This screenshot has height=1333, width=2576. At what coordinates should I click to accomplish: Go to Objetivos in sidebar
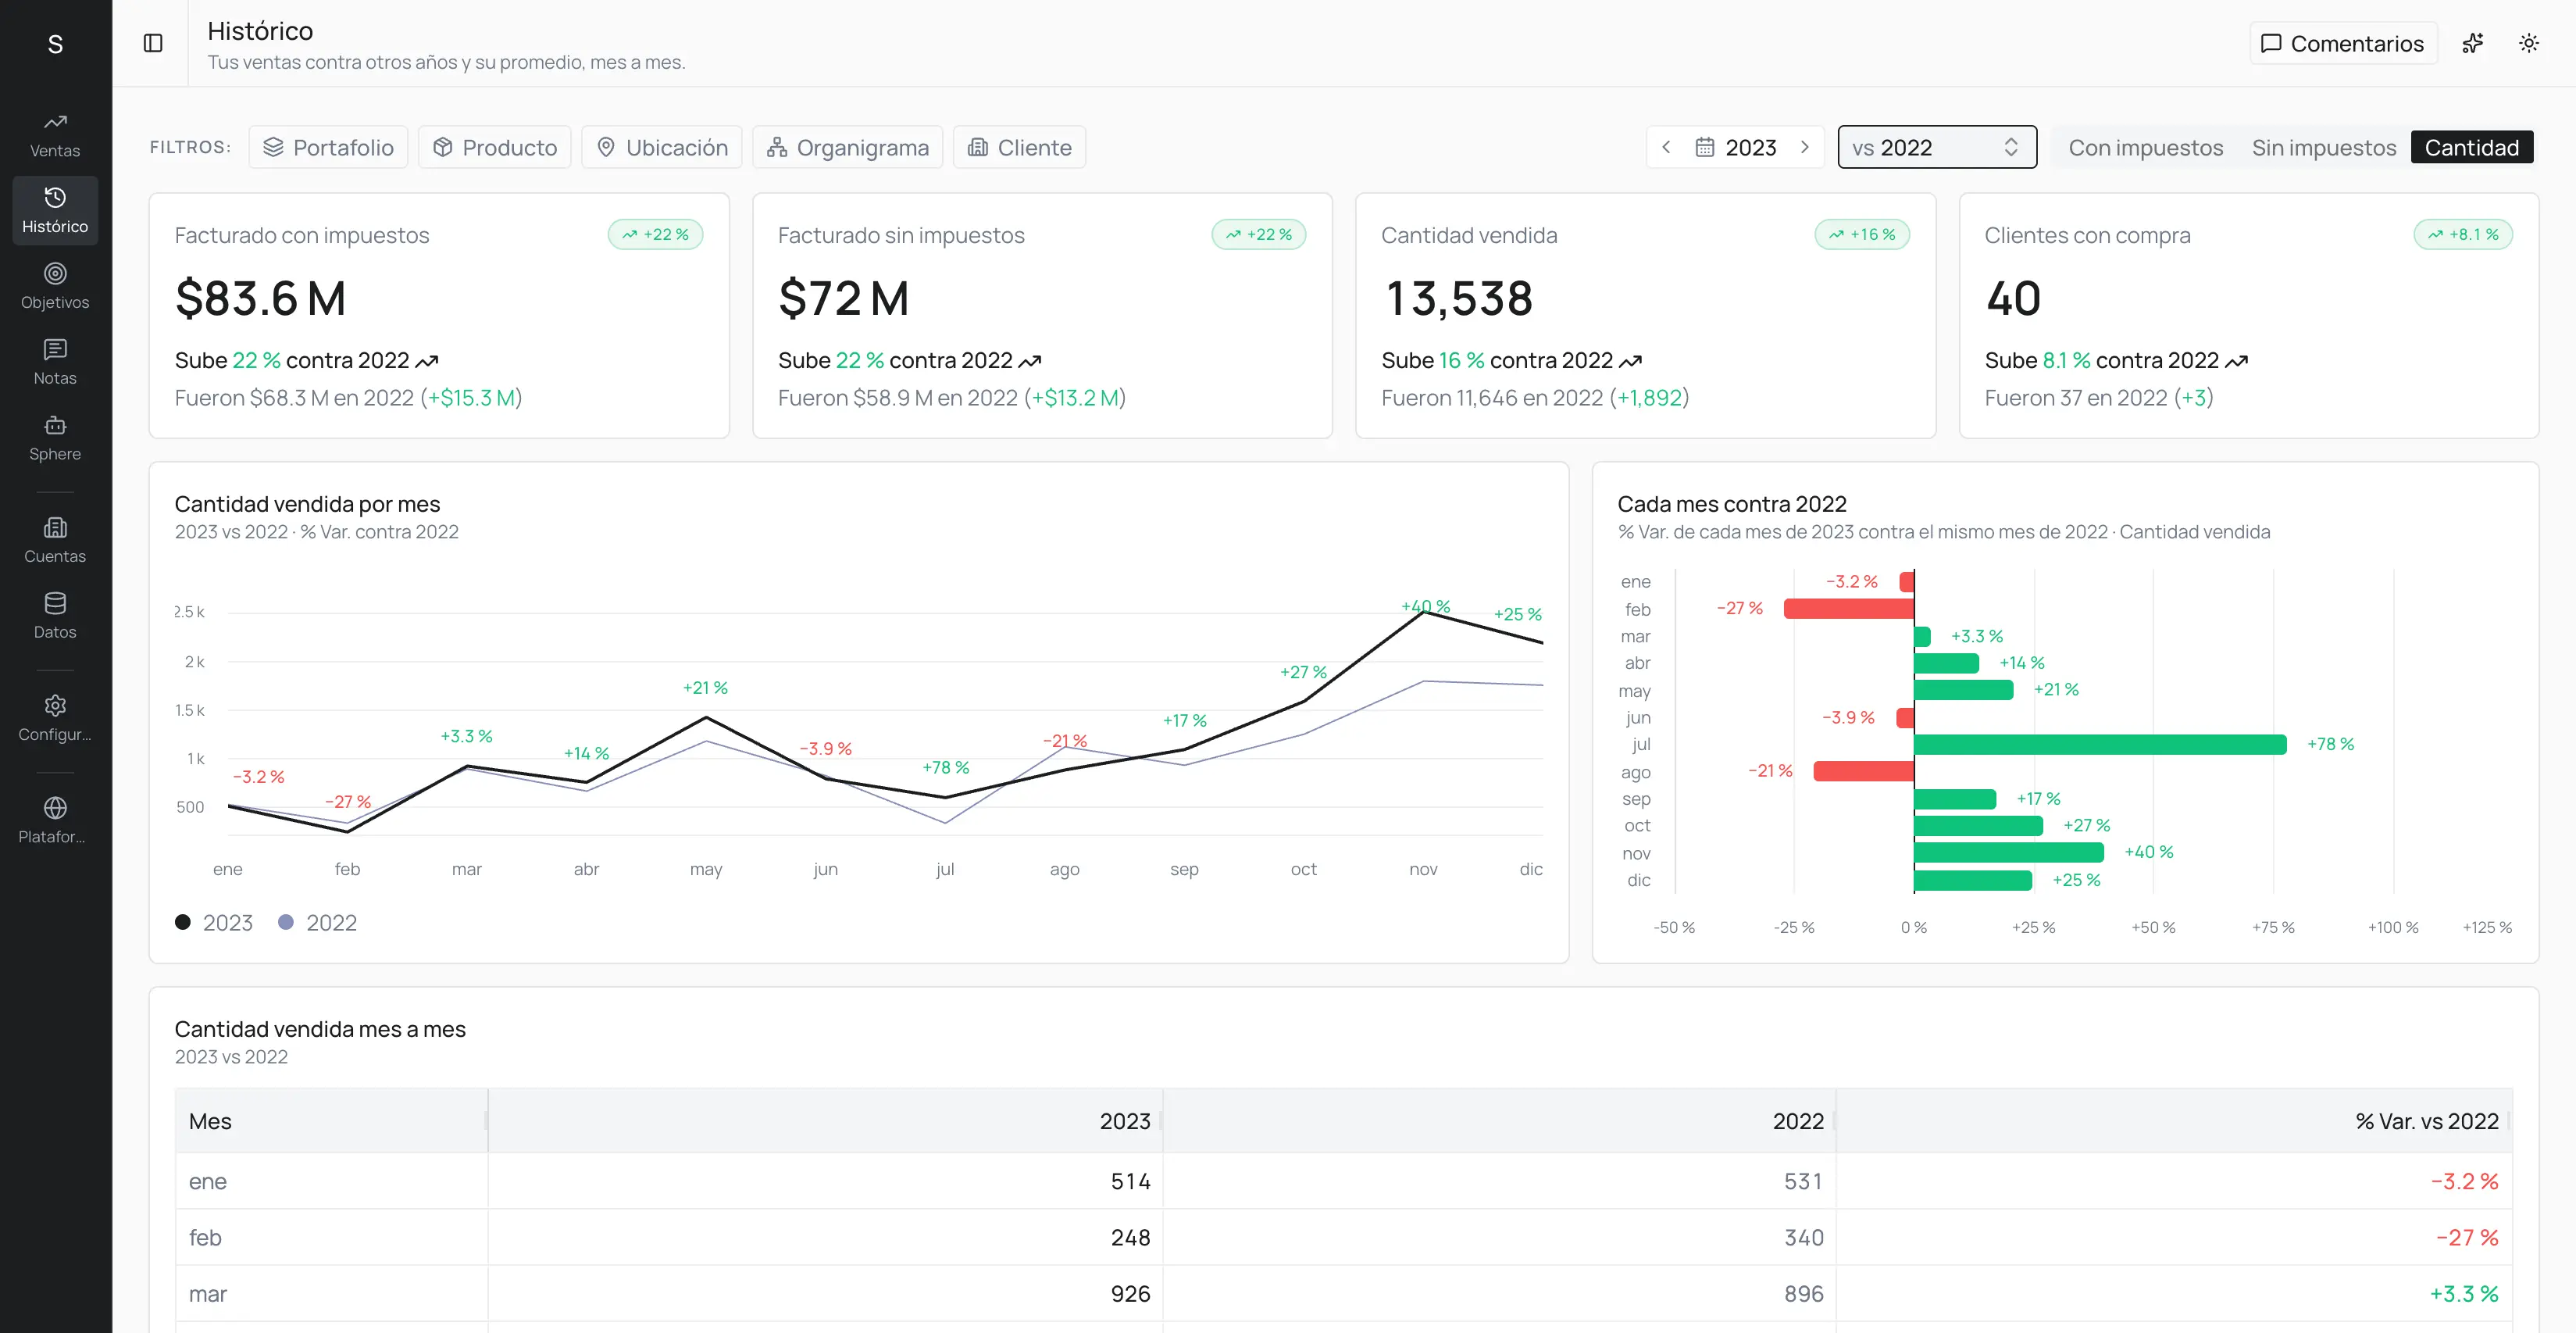pyautogui.click(x=55, y=287)
